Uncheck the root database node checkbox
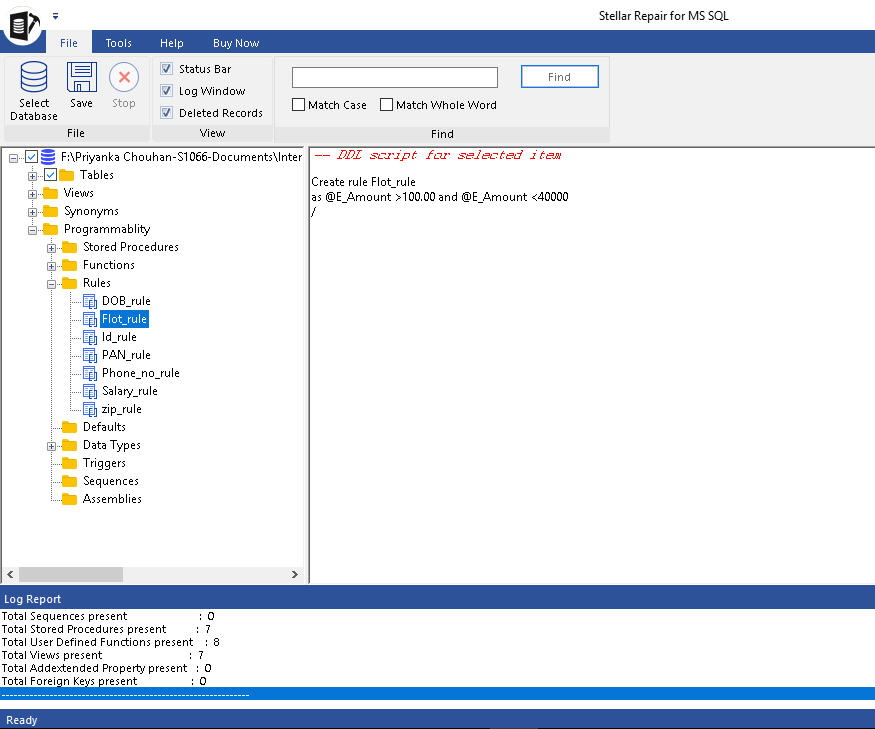This screenshot has height=729, width=875. click(x=32, y=157)
